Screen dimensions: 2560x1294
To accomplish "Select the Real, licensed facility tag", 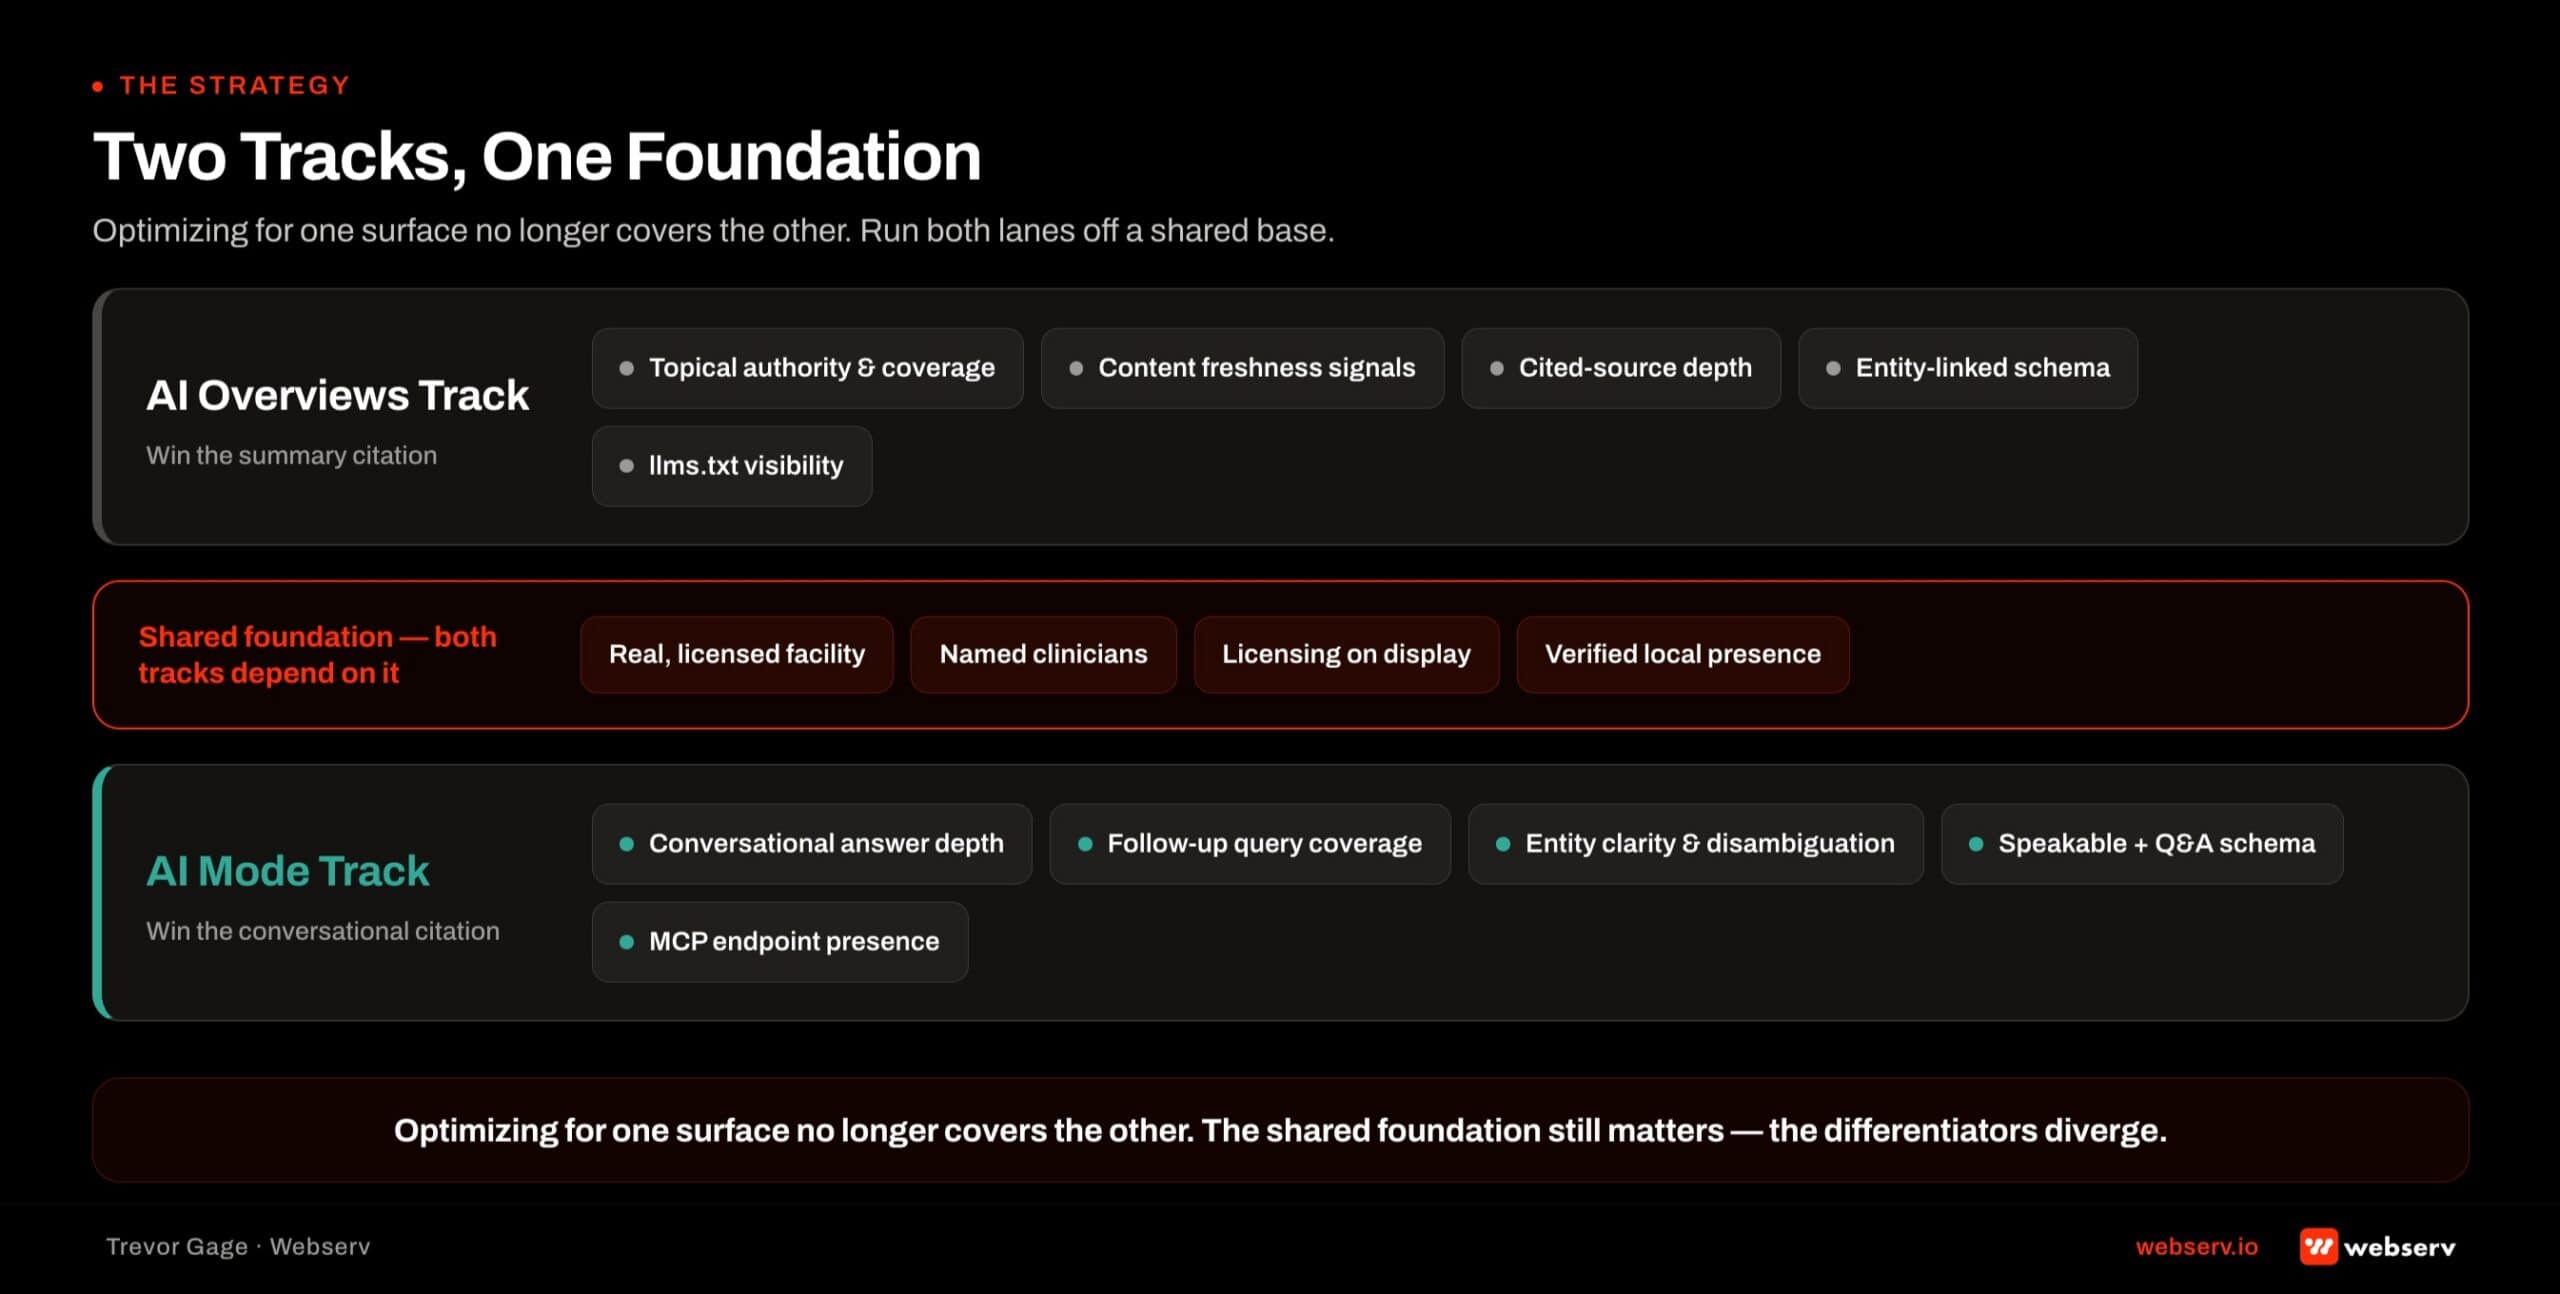I will [x=736, y=654].
